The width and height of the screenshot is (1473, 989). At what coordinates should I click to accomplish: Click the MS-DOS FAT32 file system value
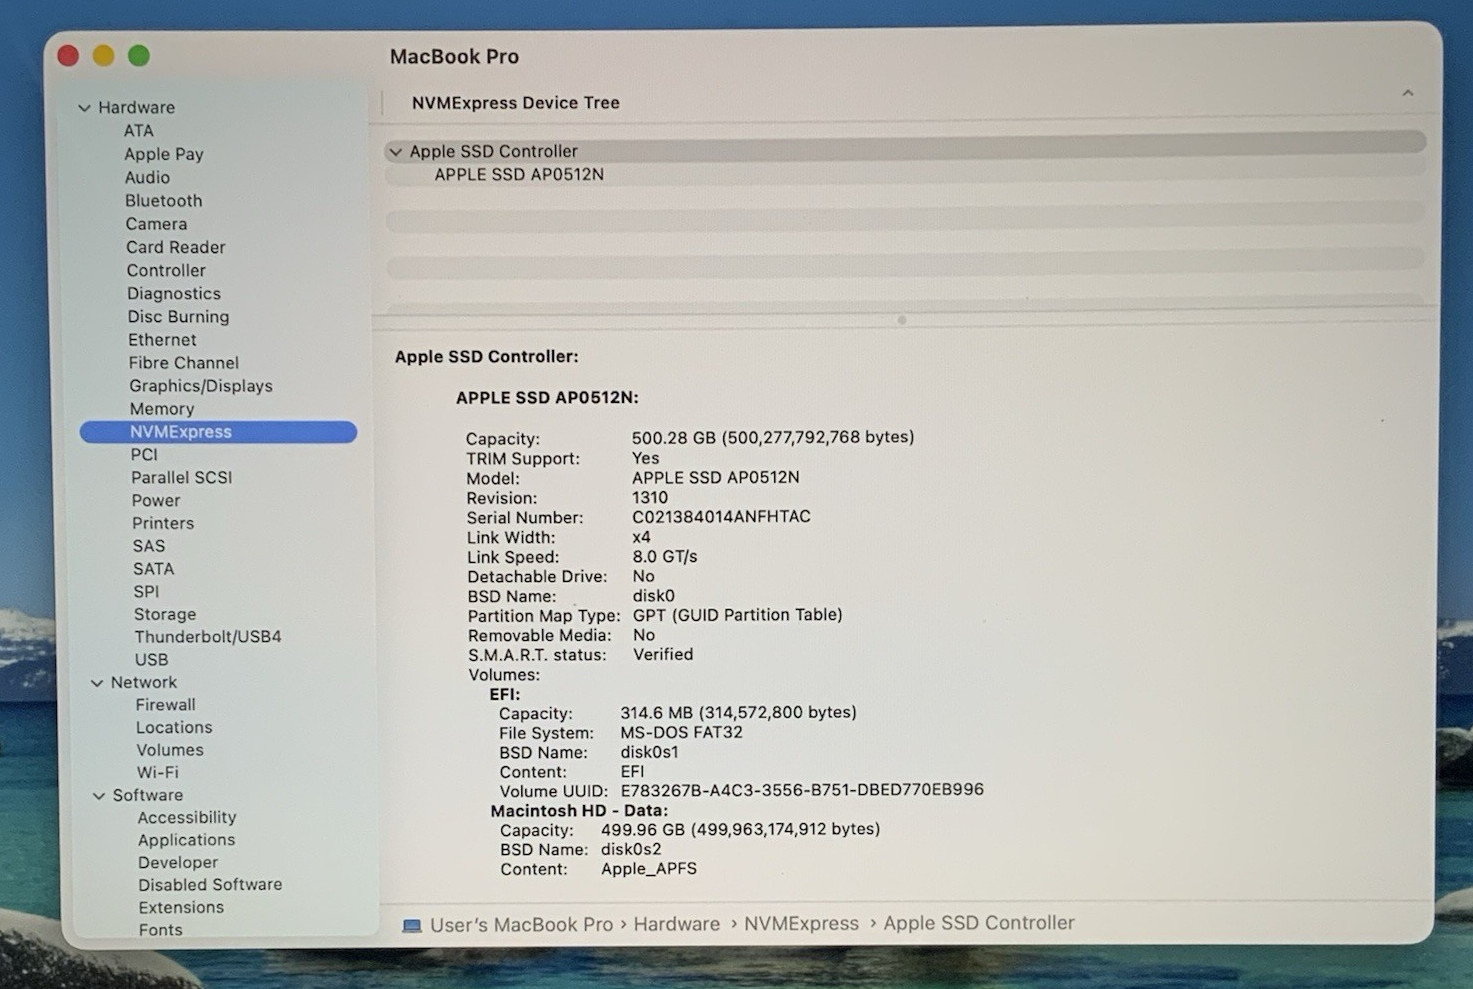pyautogui.click(x=681, y=732)
